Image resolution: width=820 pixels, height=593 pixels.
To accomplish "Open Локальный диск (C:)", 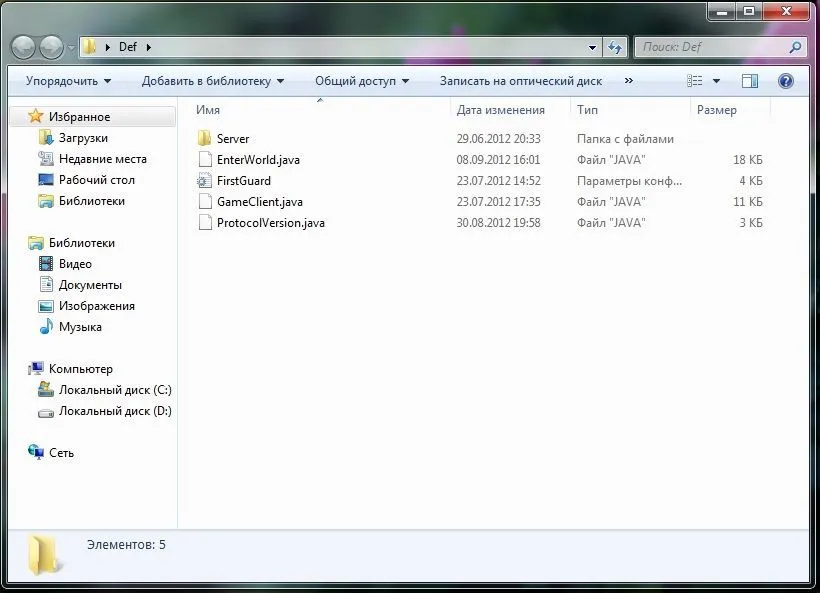I will 115,390.
